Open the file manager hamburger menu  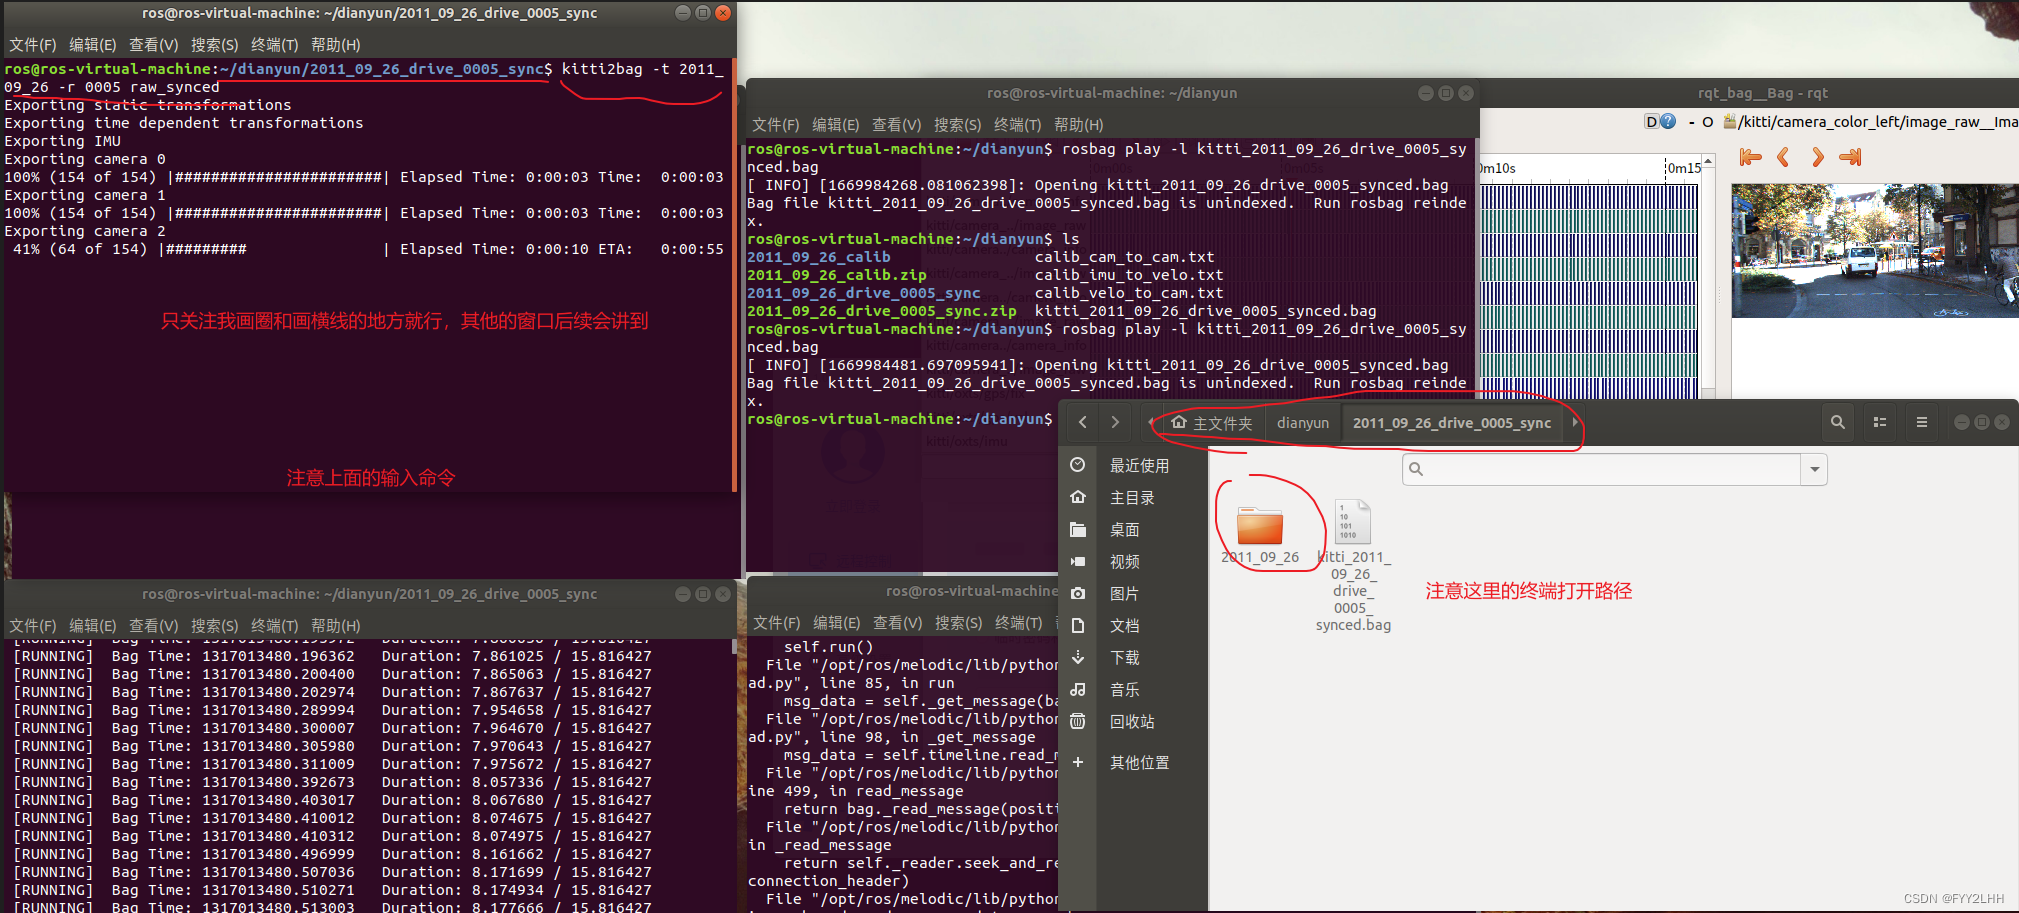coord(1920,422)
